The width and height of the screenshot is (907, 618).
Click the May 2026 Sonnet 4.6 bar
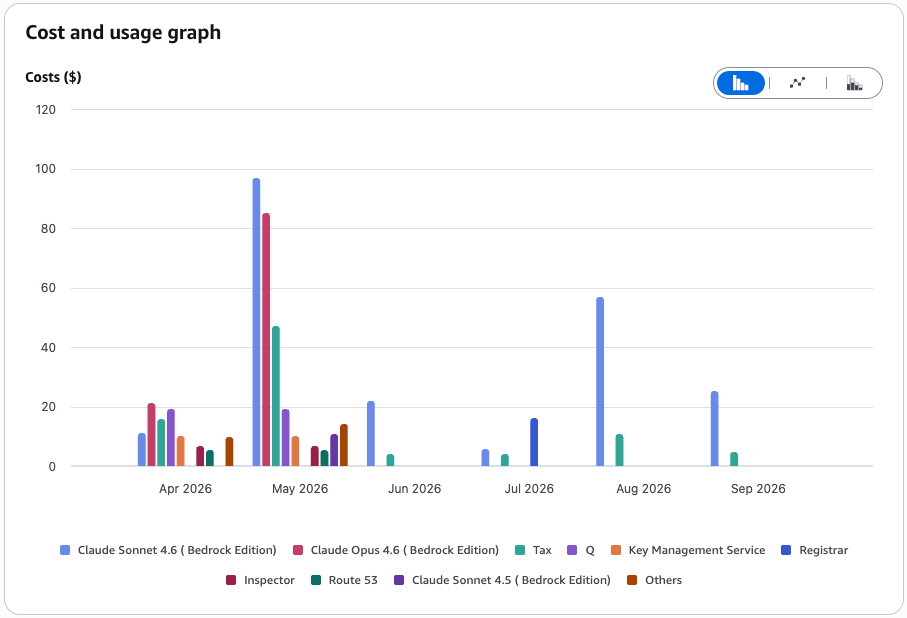point(256,322)
